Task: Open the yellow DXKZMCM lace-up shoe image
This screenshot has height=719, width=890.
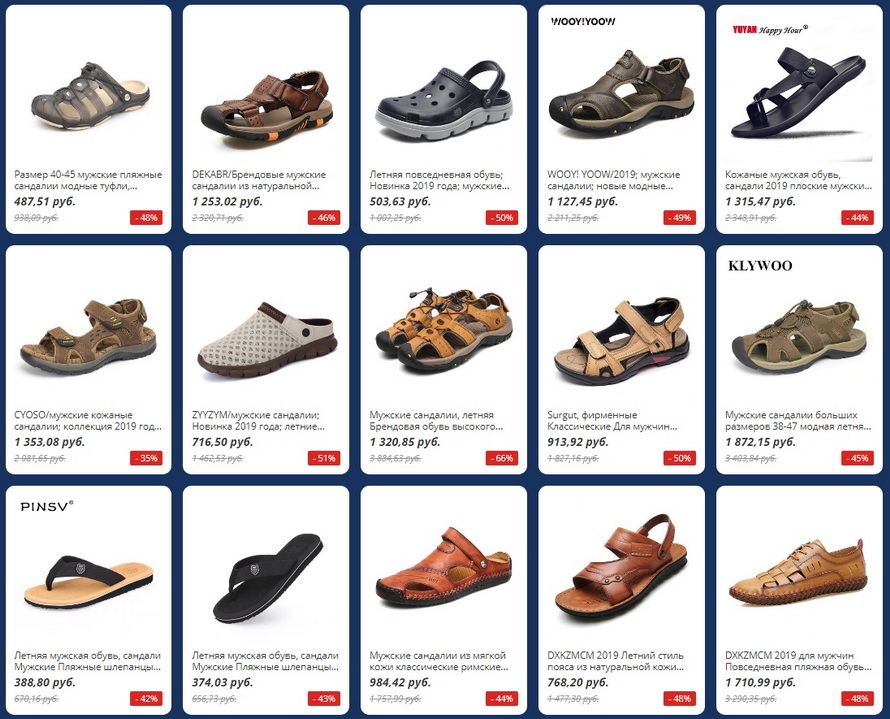Action: [798, 571]
